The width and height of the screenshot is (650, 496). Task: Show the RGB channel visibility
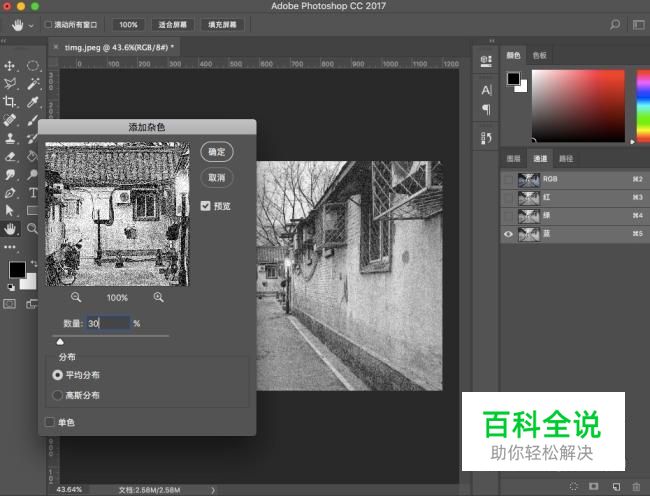click(509, 180)
